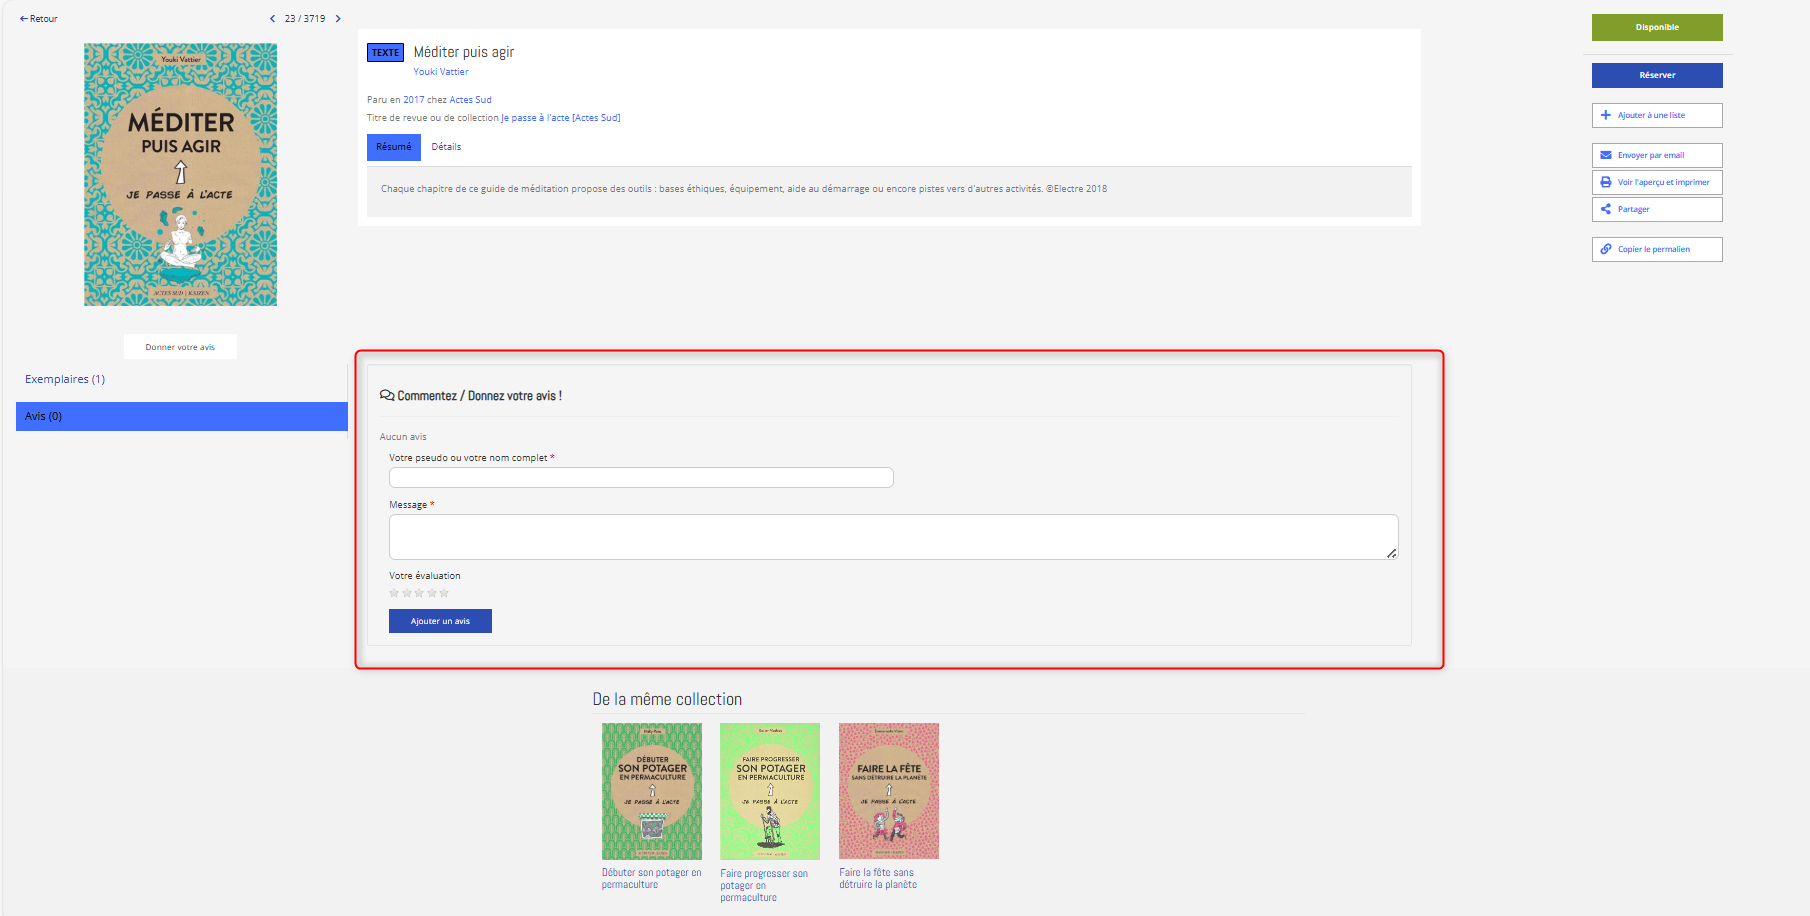Go to the next record with right chevron
This screenshot has width=1810, height=916.
click(338, 19)
